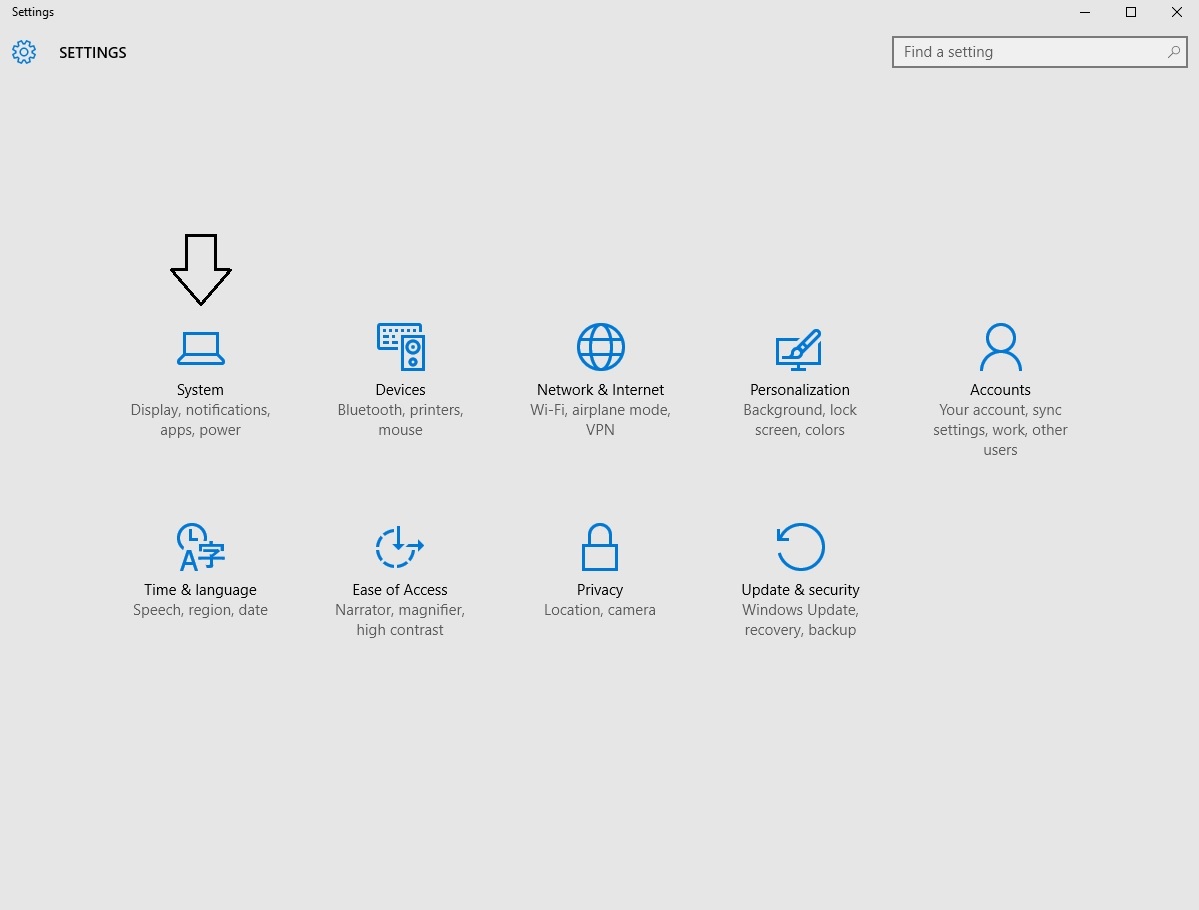Select the Privacy category label

600,590
